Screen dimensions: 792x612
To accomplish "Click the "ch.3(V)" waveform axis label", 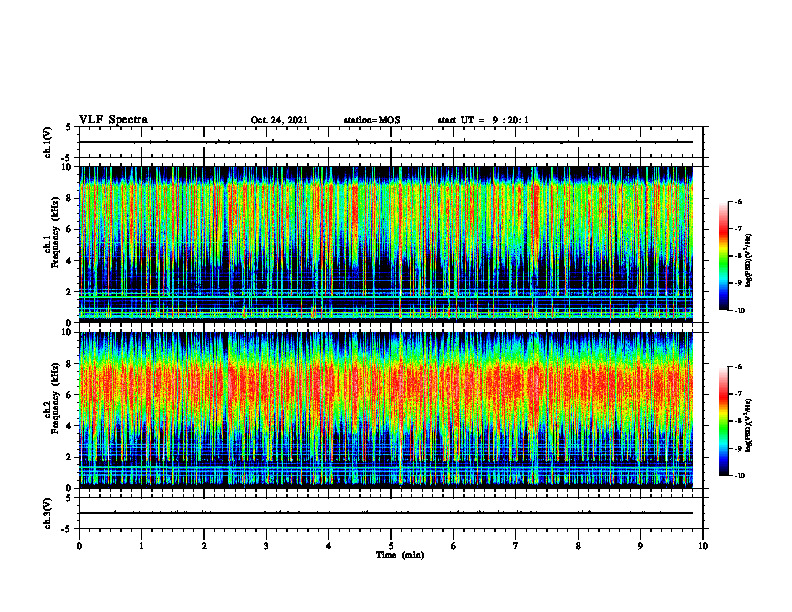I will point(48,513).
